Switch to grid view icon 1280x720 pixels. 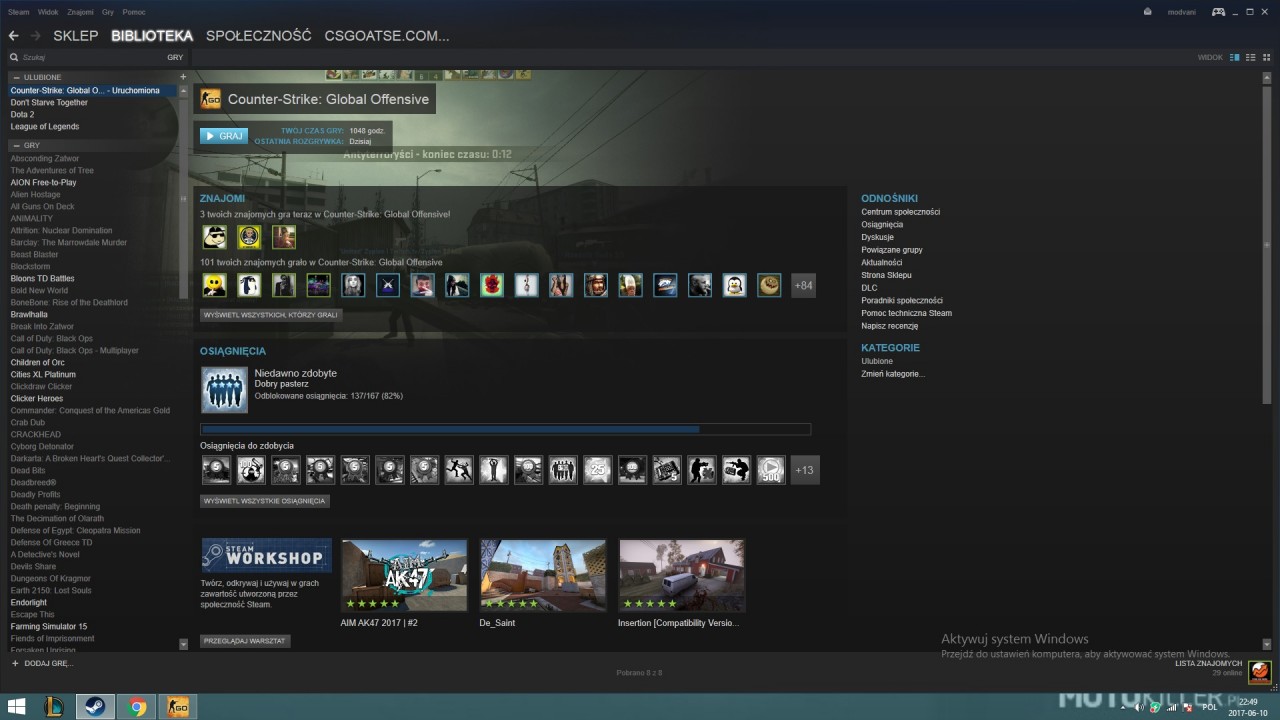point(1266,57)
